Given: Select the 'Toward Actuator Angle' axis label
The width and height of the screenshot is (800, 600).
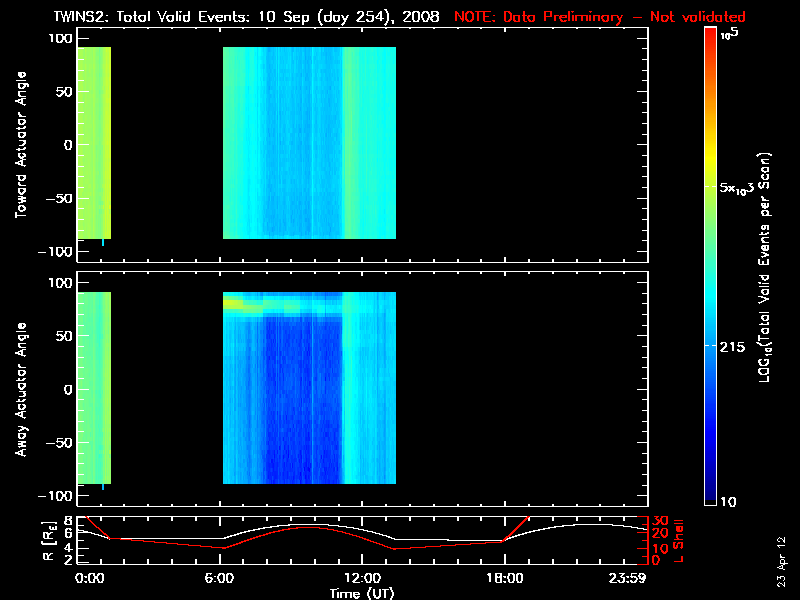Looking at the screenshot, I should point(20,145).
